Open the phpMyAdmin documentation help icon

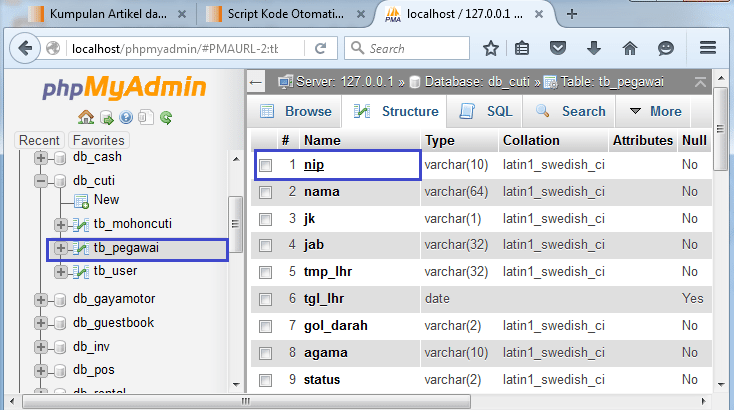point(126,117)
